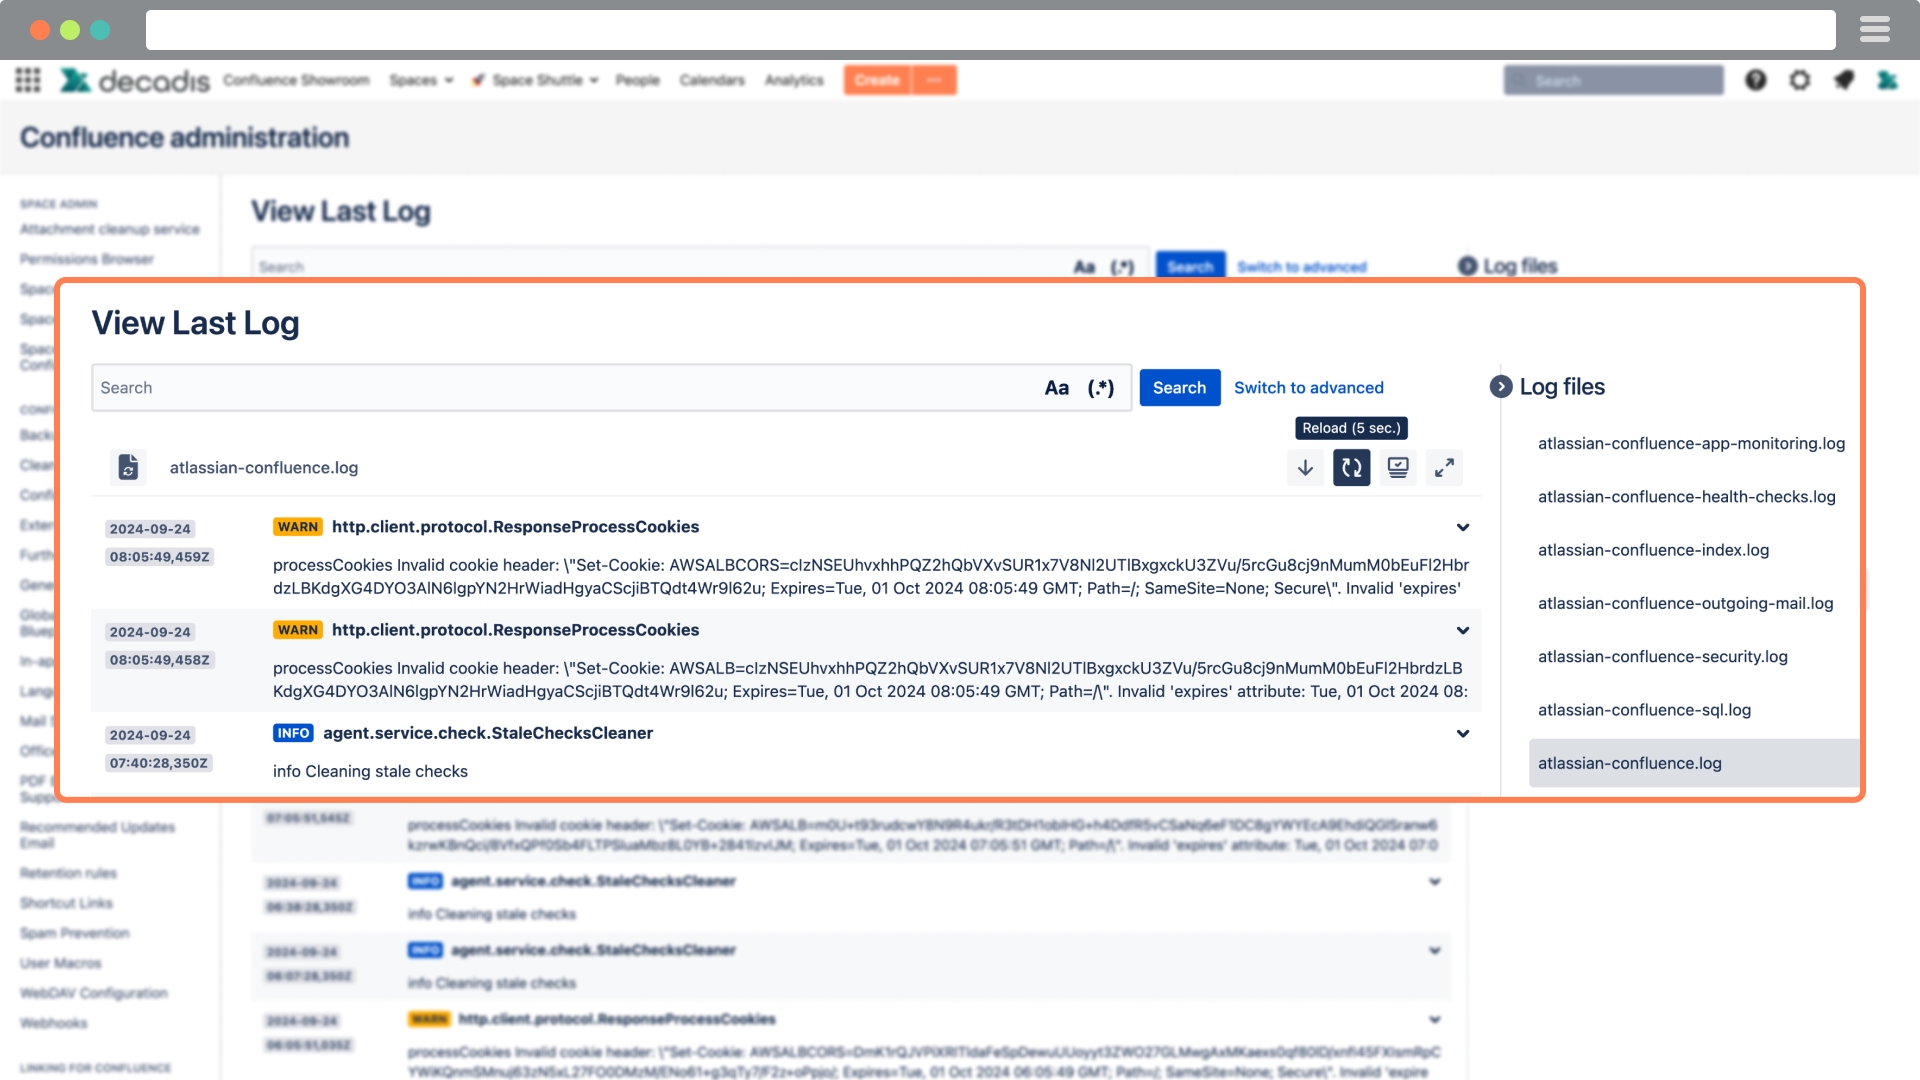Expand the first ResponseProcessCookies warning entry
The width and height of the screenshot is (1920, 1080).
[1462, 527]
